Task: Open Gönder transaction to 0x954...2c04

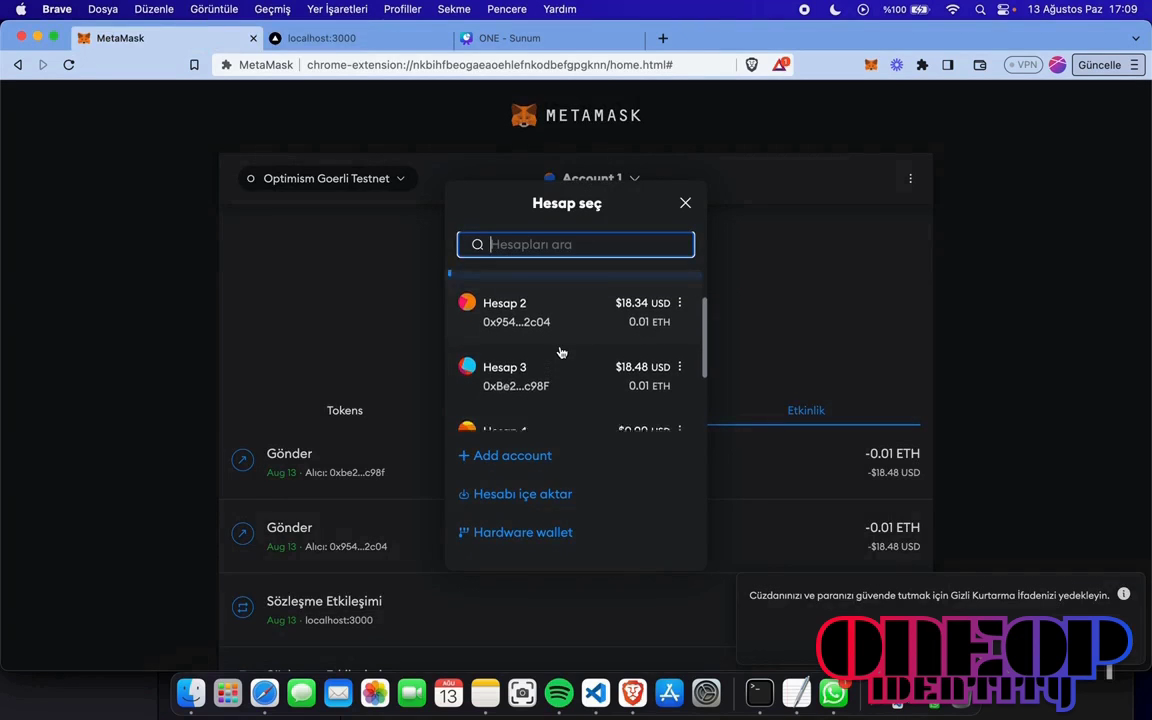Action: point(576,536)
